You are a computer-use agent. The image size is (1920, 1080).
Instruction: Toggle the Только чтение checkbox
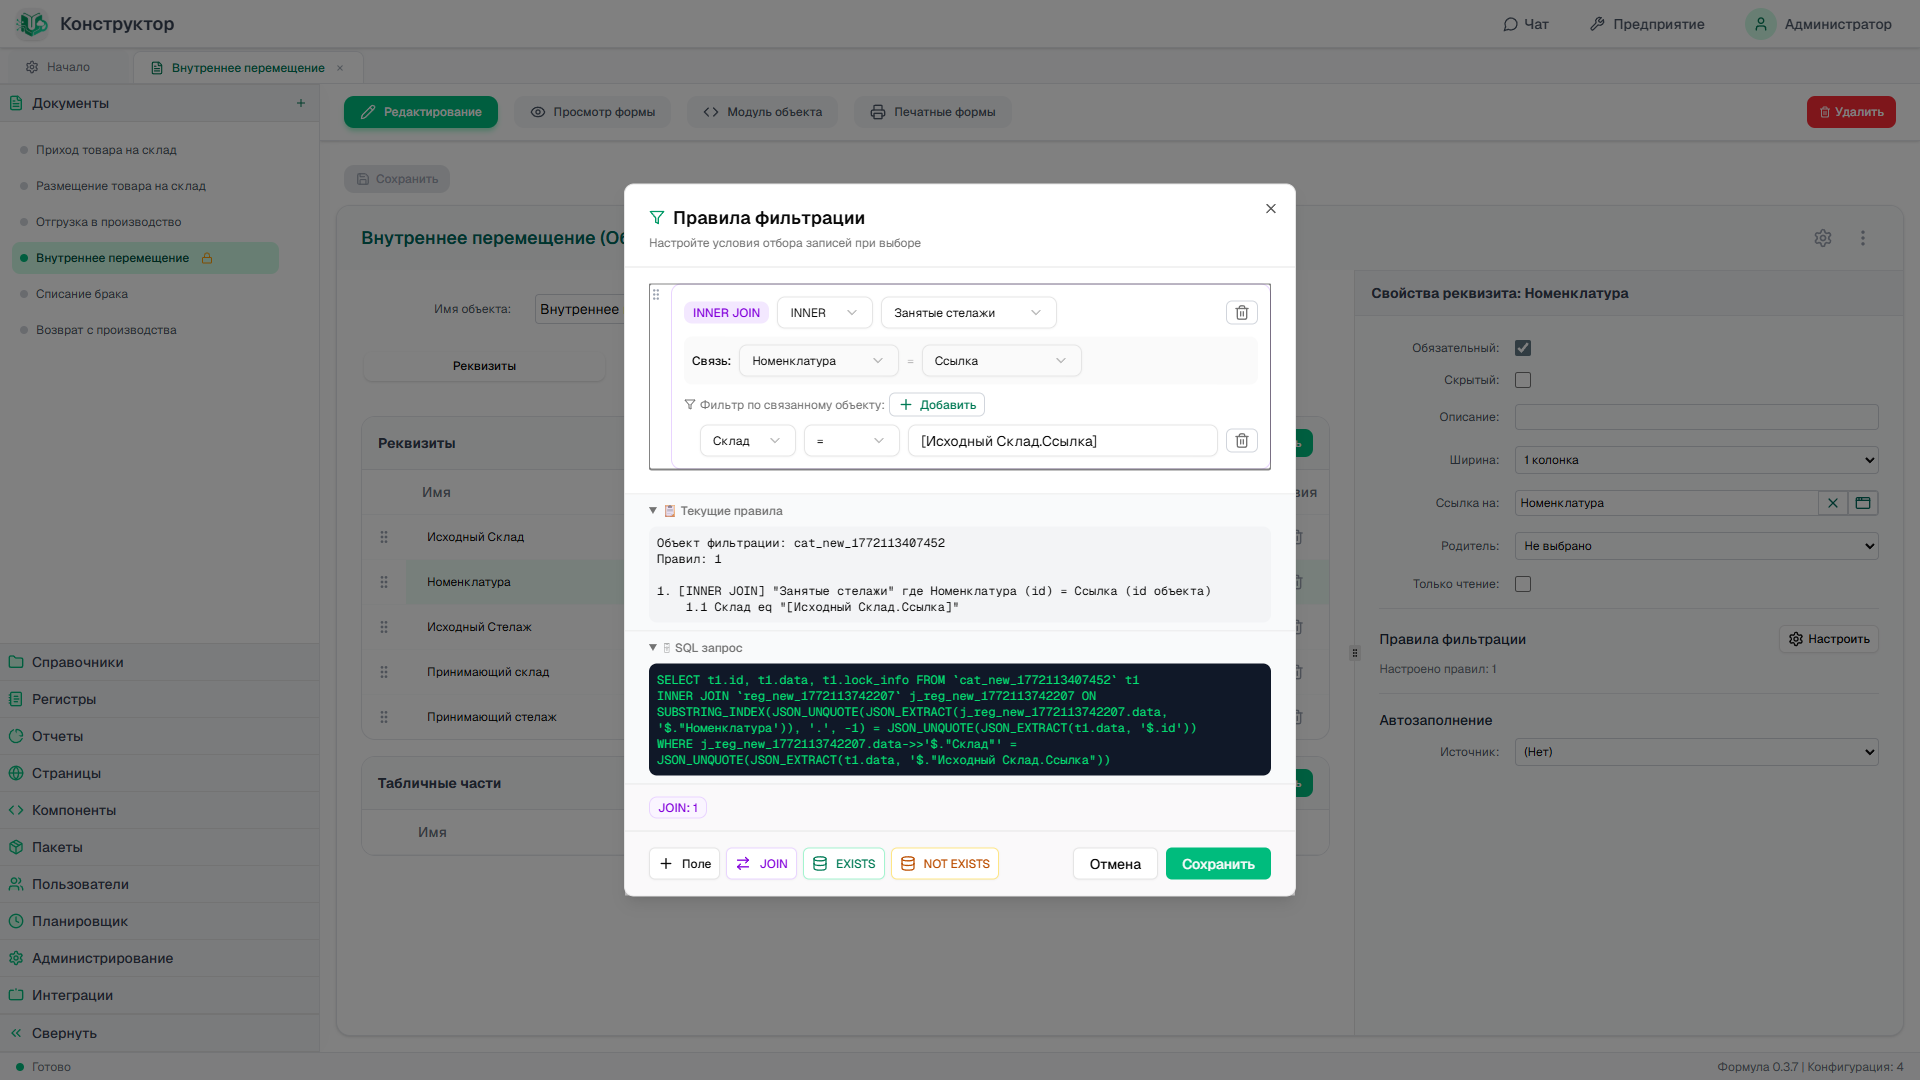tap(1522, 584)
